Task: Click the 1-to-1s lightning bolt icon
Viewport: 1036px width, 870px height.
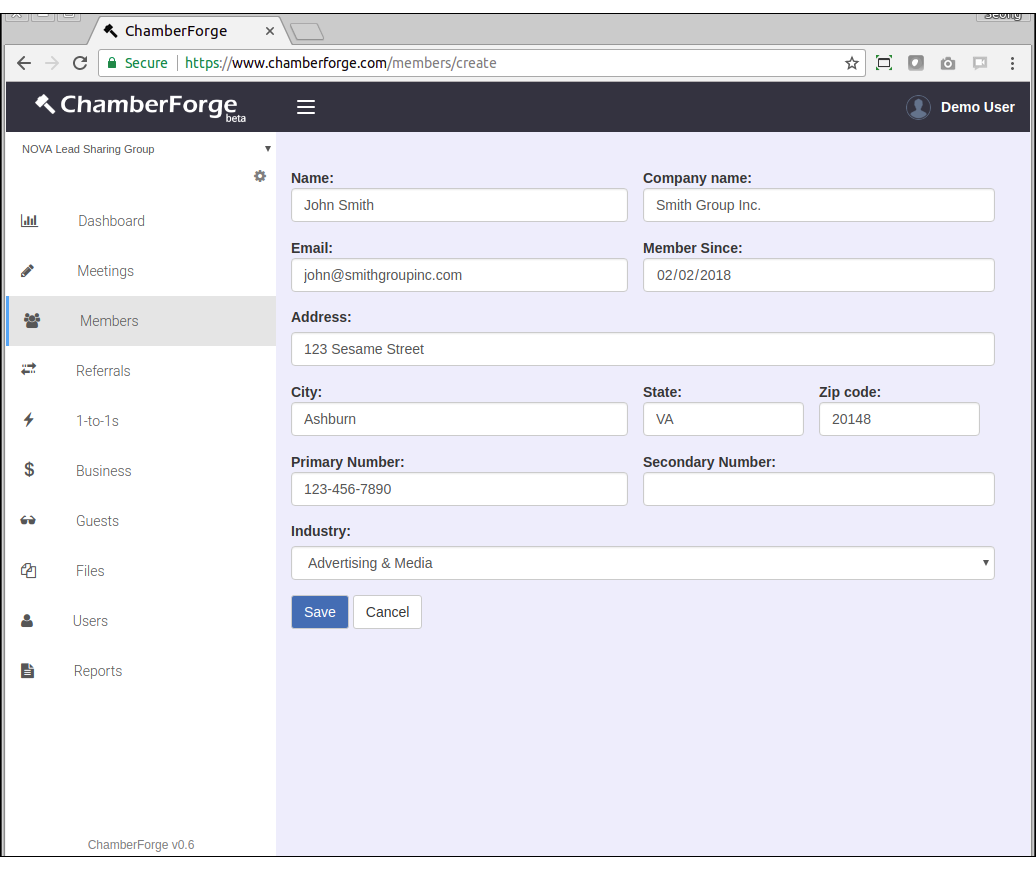Action: [x=28, y=420]
